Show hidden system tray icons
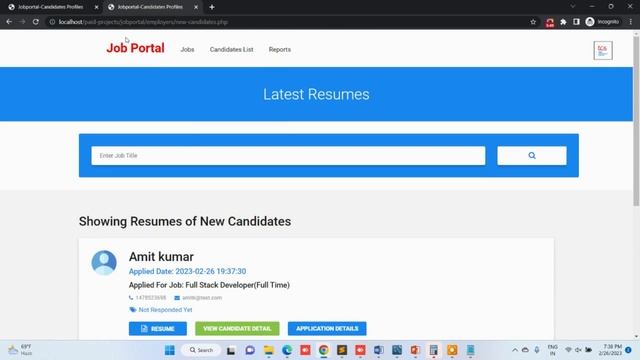 pos(515,350)
